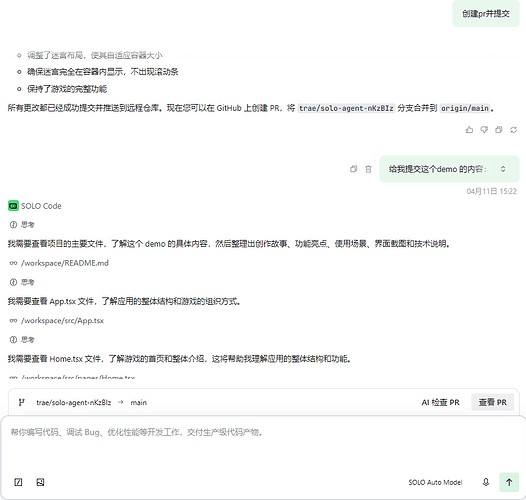The width and height of the screenshot is (526, 500).
Task: Regenerate the assistant response
Action: click(514, 130)
